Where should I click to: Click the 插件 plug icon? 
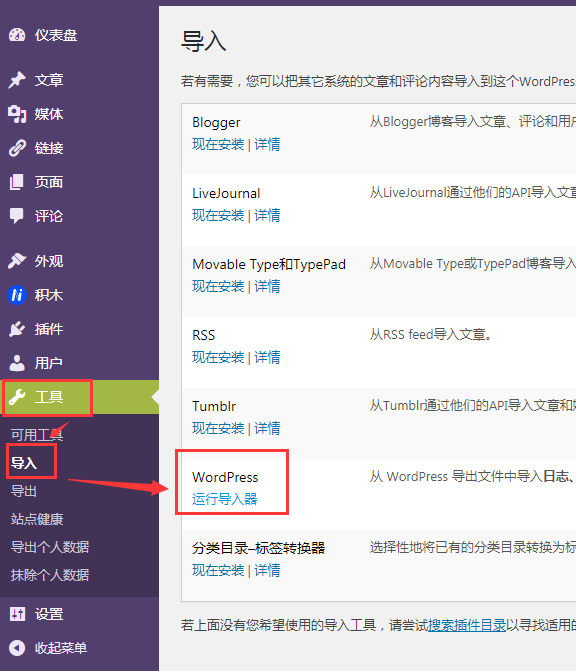pyautogui.click(x=17, y=329)
